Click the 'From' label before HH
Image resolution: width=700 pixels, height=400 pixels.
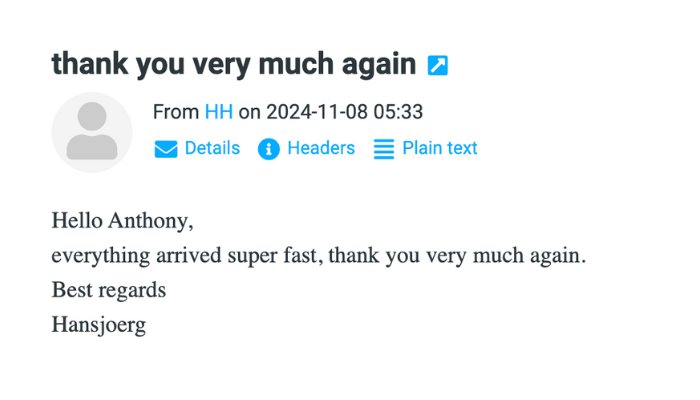(x=176, y=112)
